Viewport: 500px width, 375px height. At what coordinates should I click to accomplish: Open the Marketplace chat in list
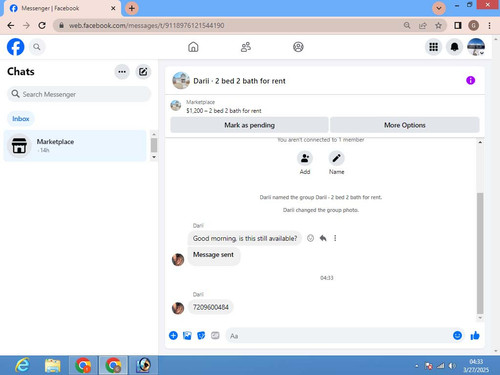pos(75,146)
